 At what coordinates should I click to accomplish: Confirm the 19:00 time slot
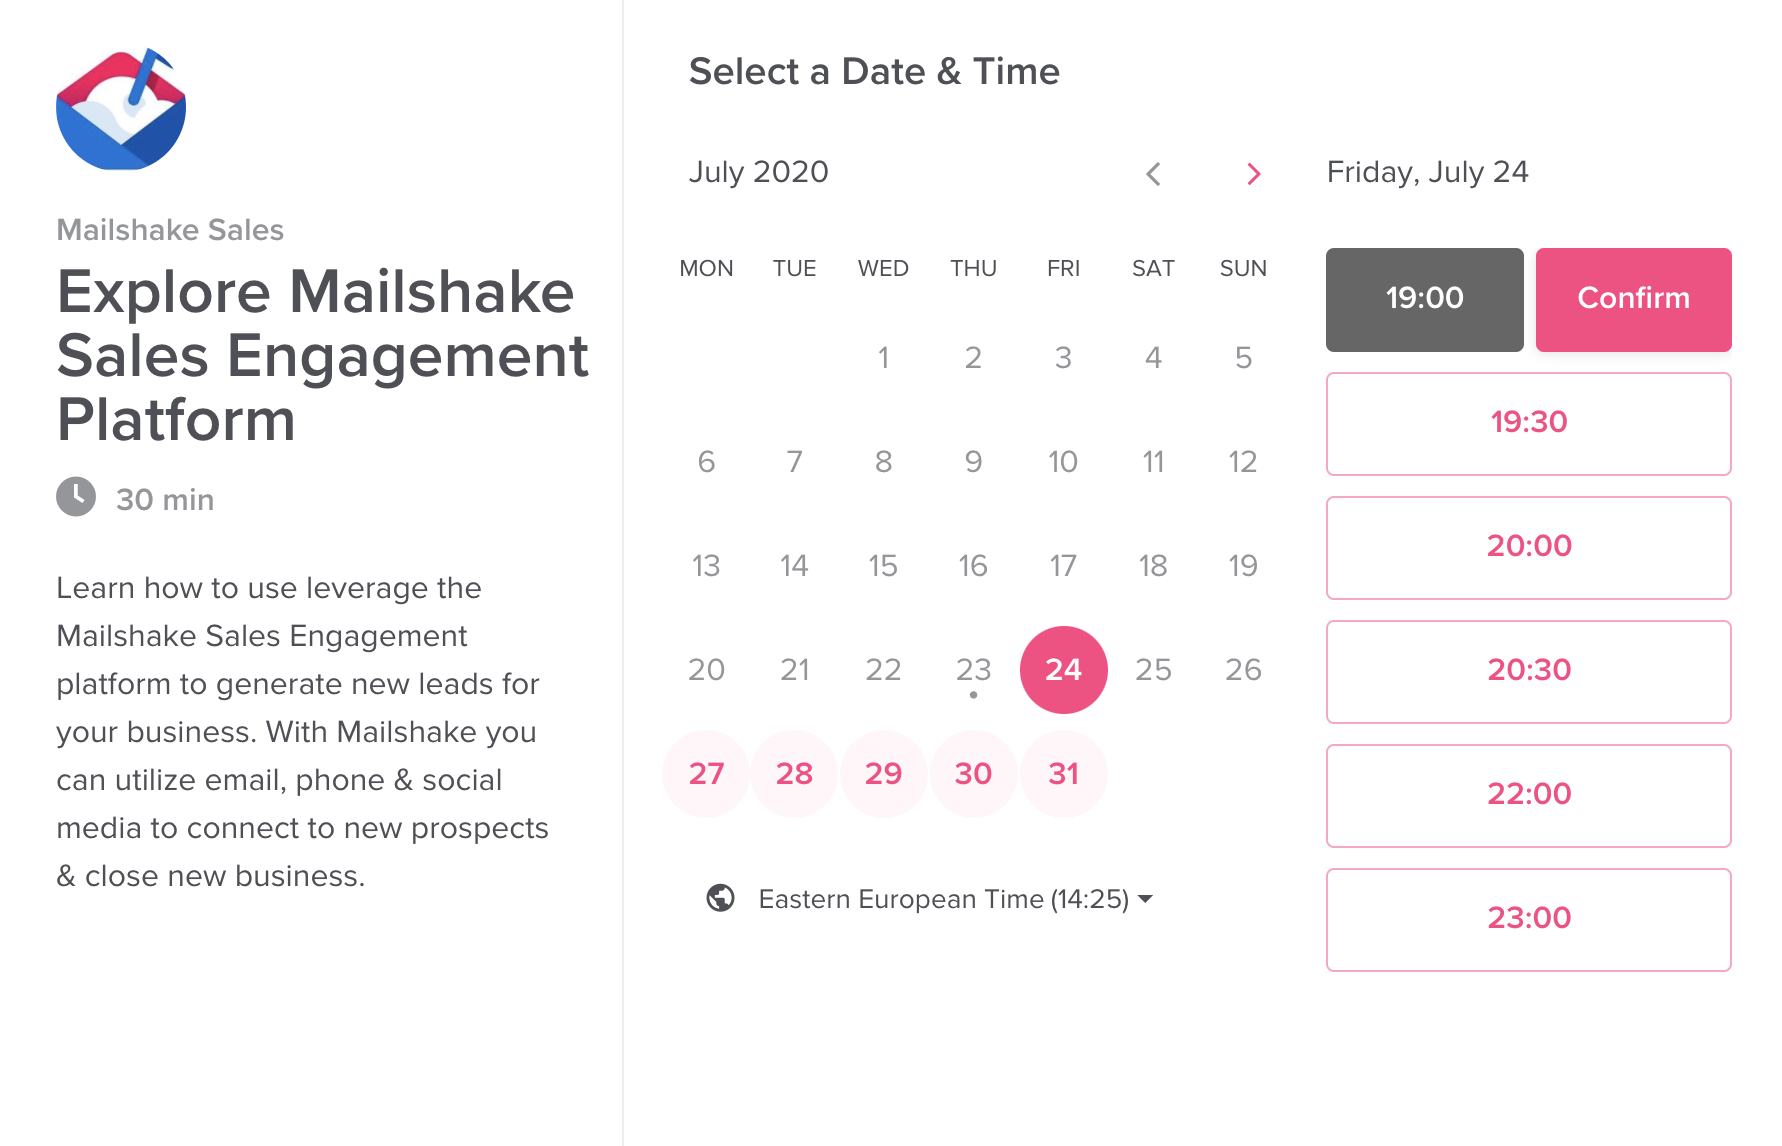point(1633,299)
